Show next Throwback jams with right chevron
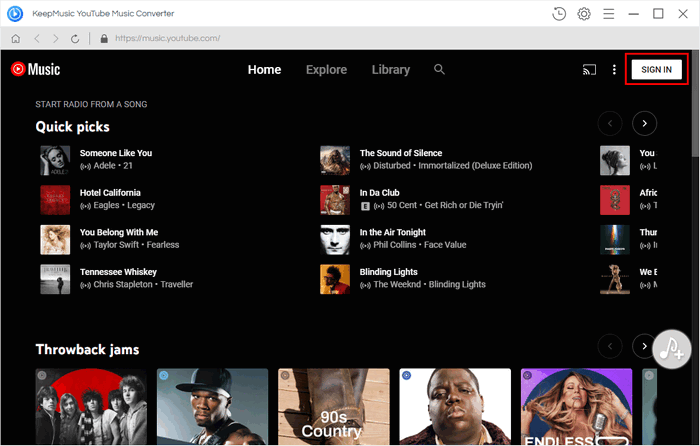700x446 pixels. click(x=643, y=346)
